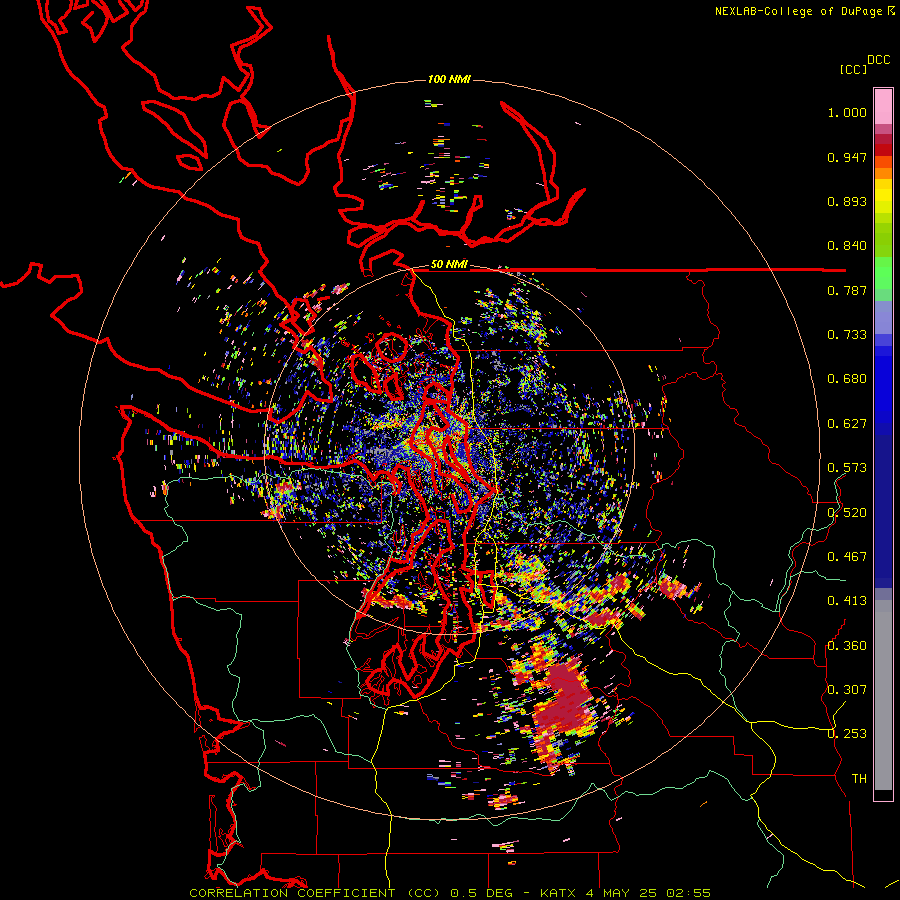900x900 pixels.
Task: Click the DCC label above the color scale
Action: (x=879, y=60)
